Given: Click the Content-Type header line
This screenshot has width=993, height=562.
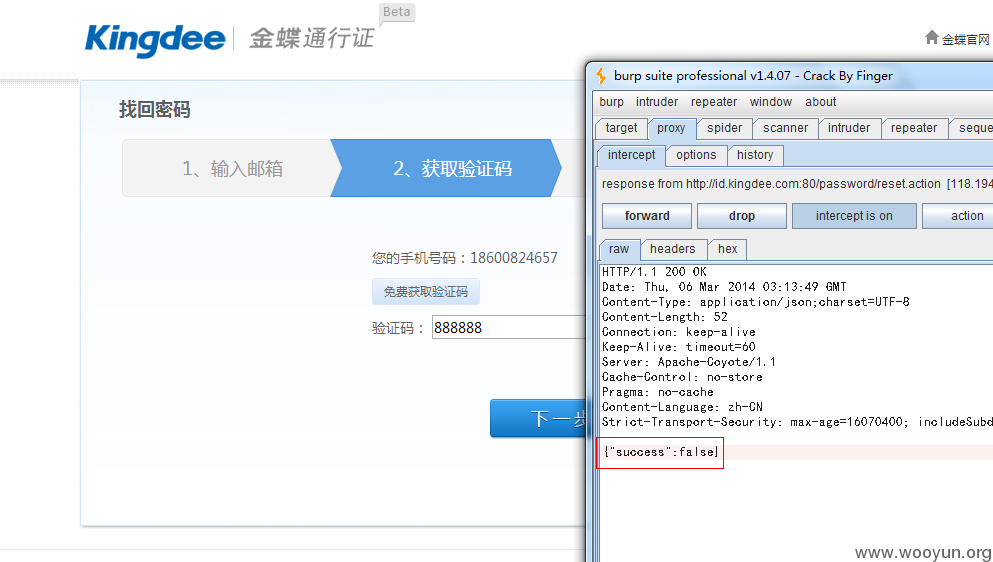Looking at the screenshot, I should [756, 302].
